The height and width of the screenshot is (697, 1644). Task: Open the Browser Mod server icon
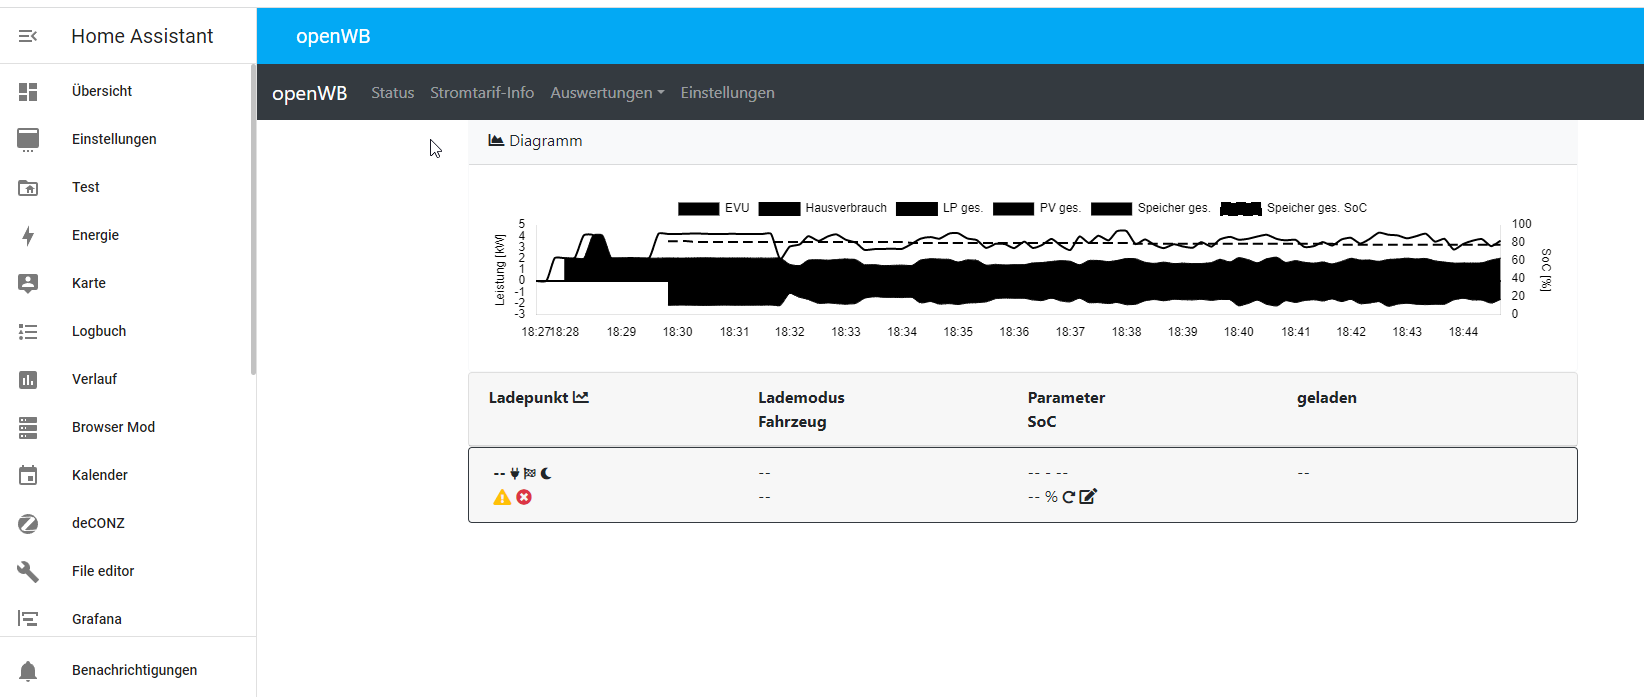28,428
